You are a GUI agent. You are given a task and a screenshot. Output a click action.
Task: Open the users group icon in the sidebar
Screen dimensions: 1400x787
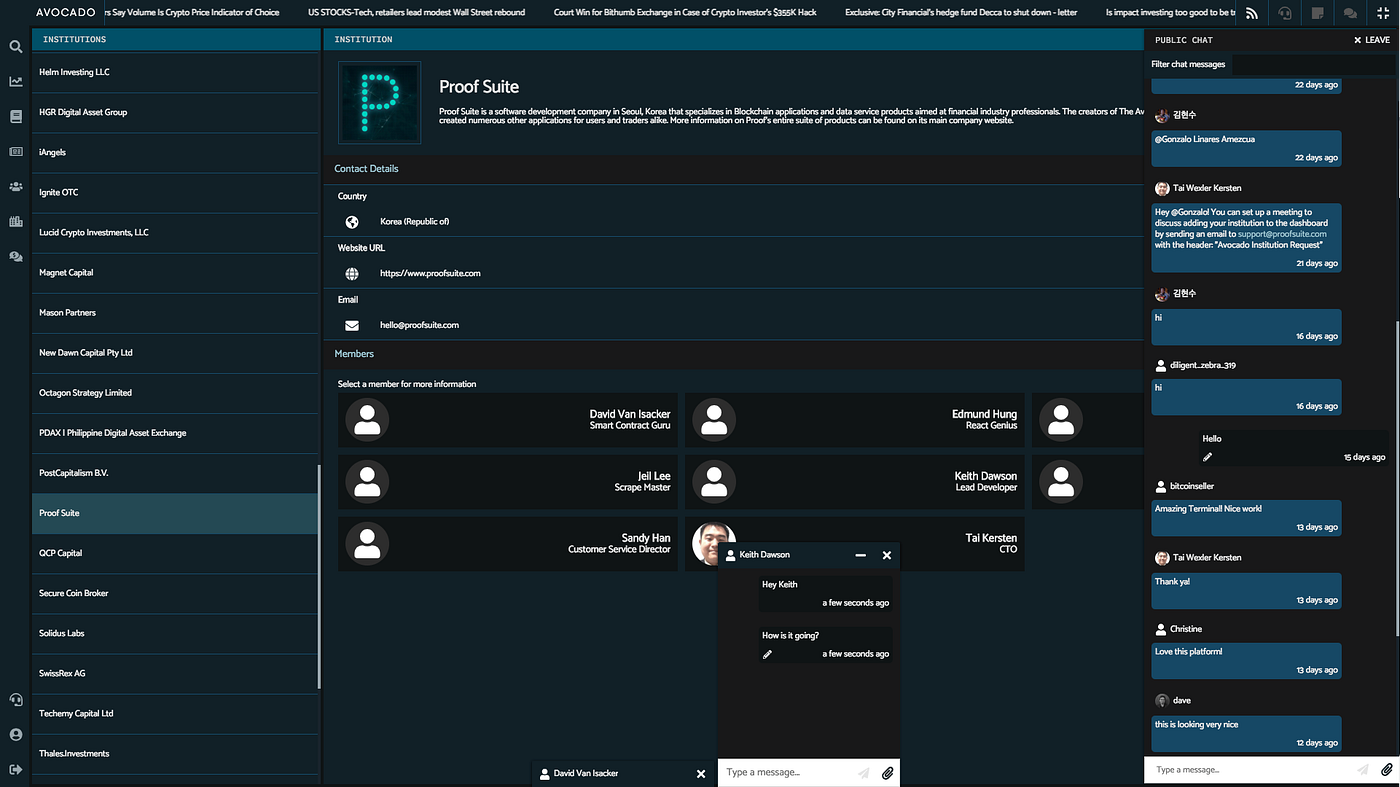(x=16, y=187)
